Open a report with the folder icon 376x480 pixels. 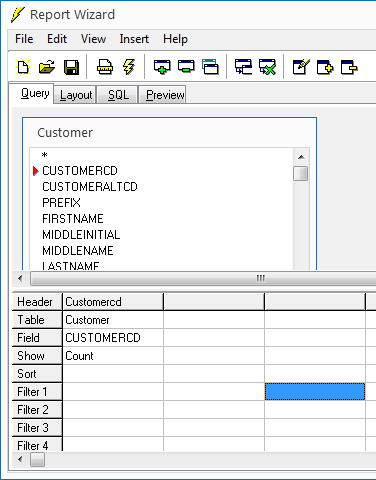[x=47, y=67]
